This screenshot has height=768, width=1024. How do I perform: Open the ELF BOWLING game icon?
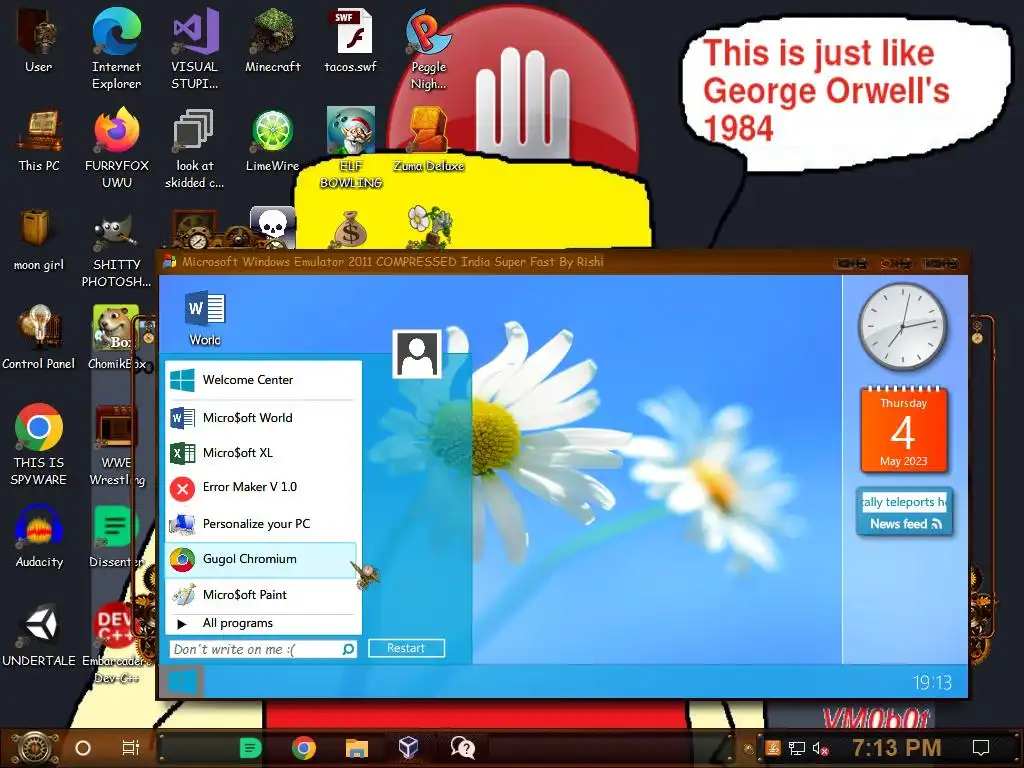(x=351, y=147)
